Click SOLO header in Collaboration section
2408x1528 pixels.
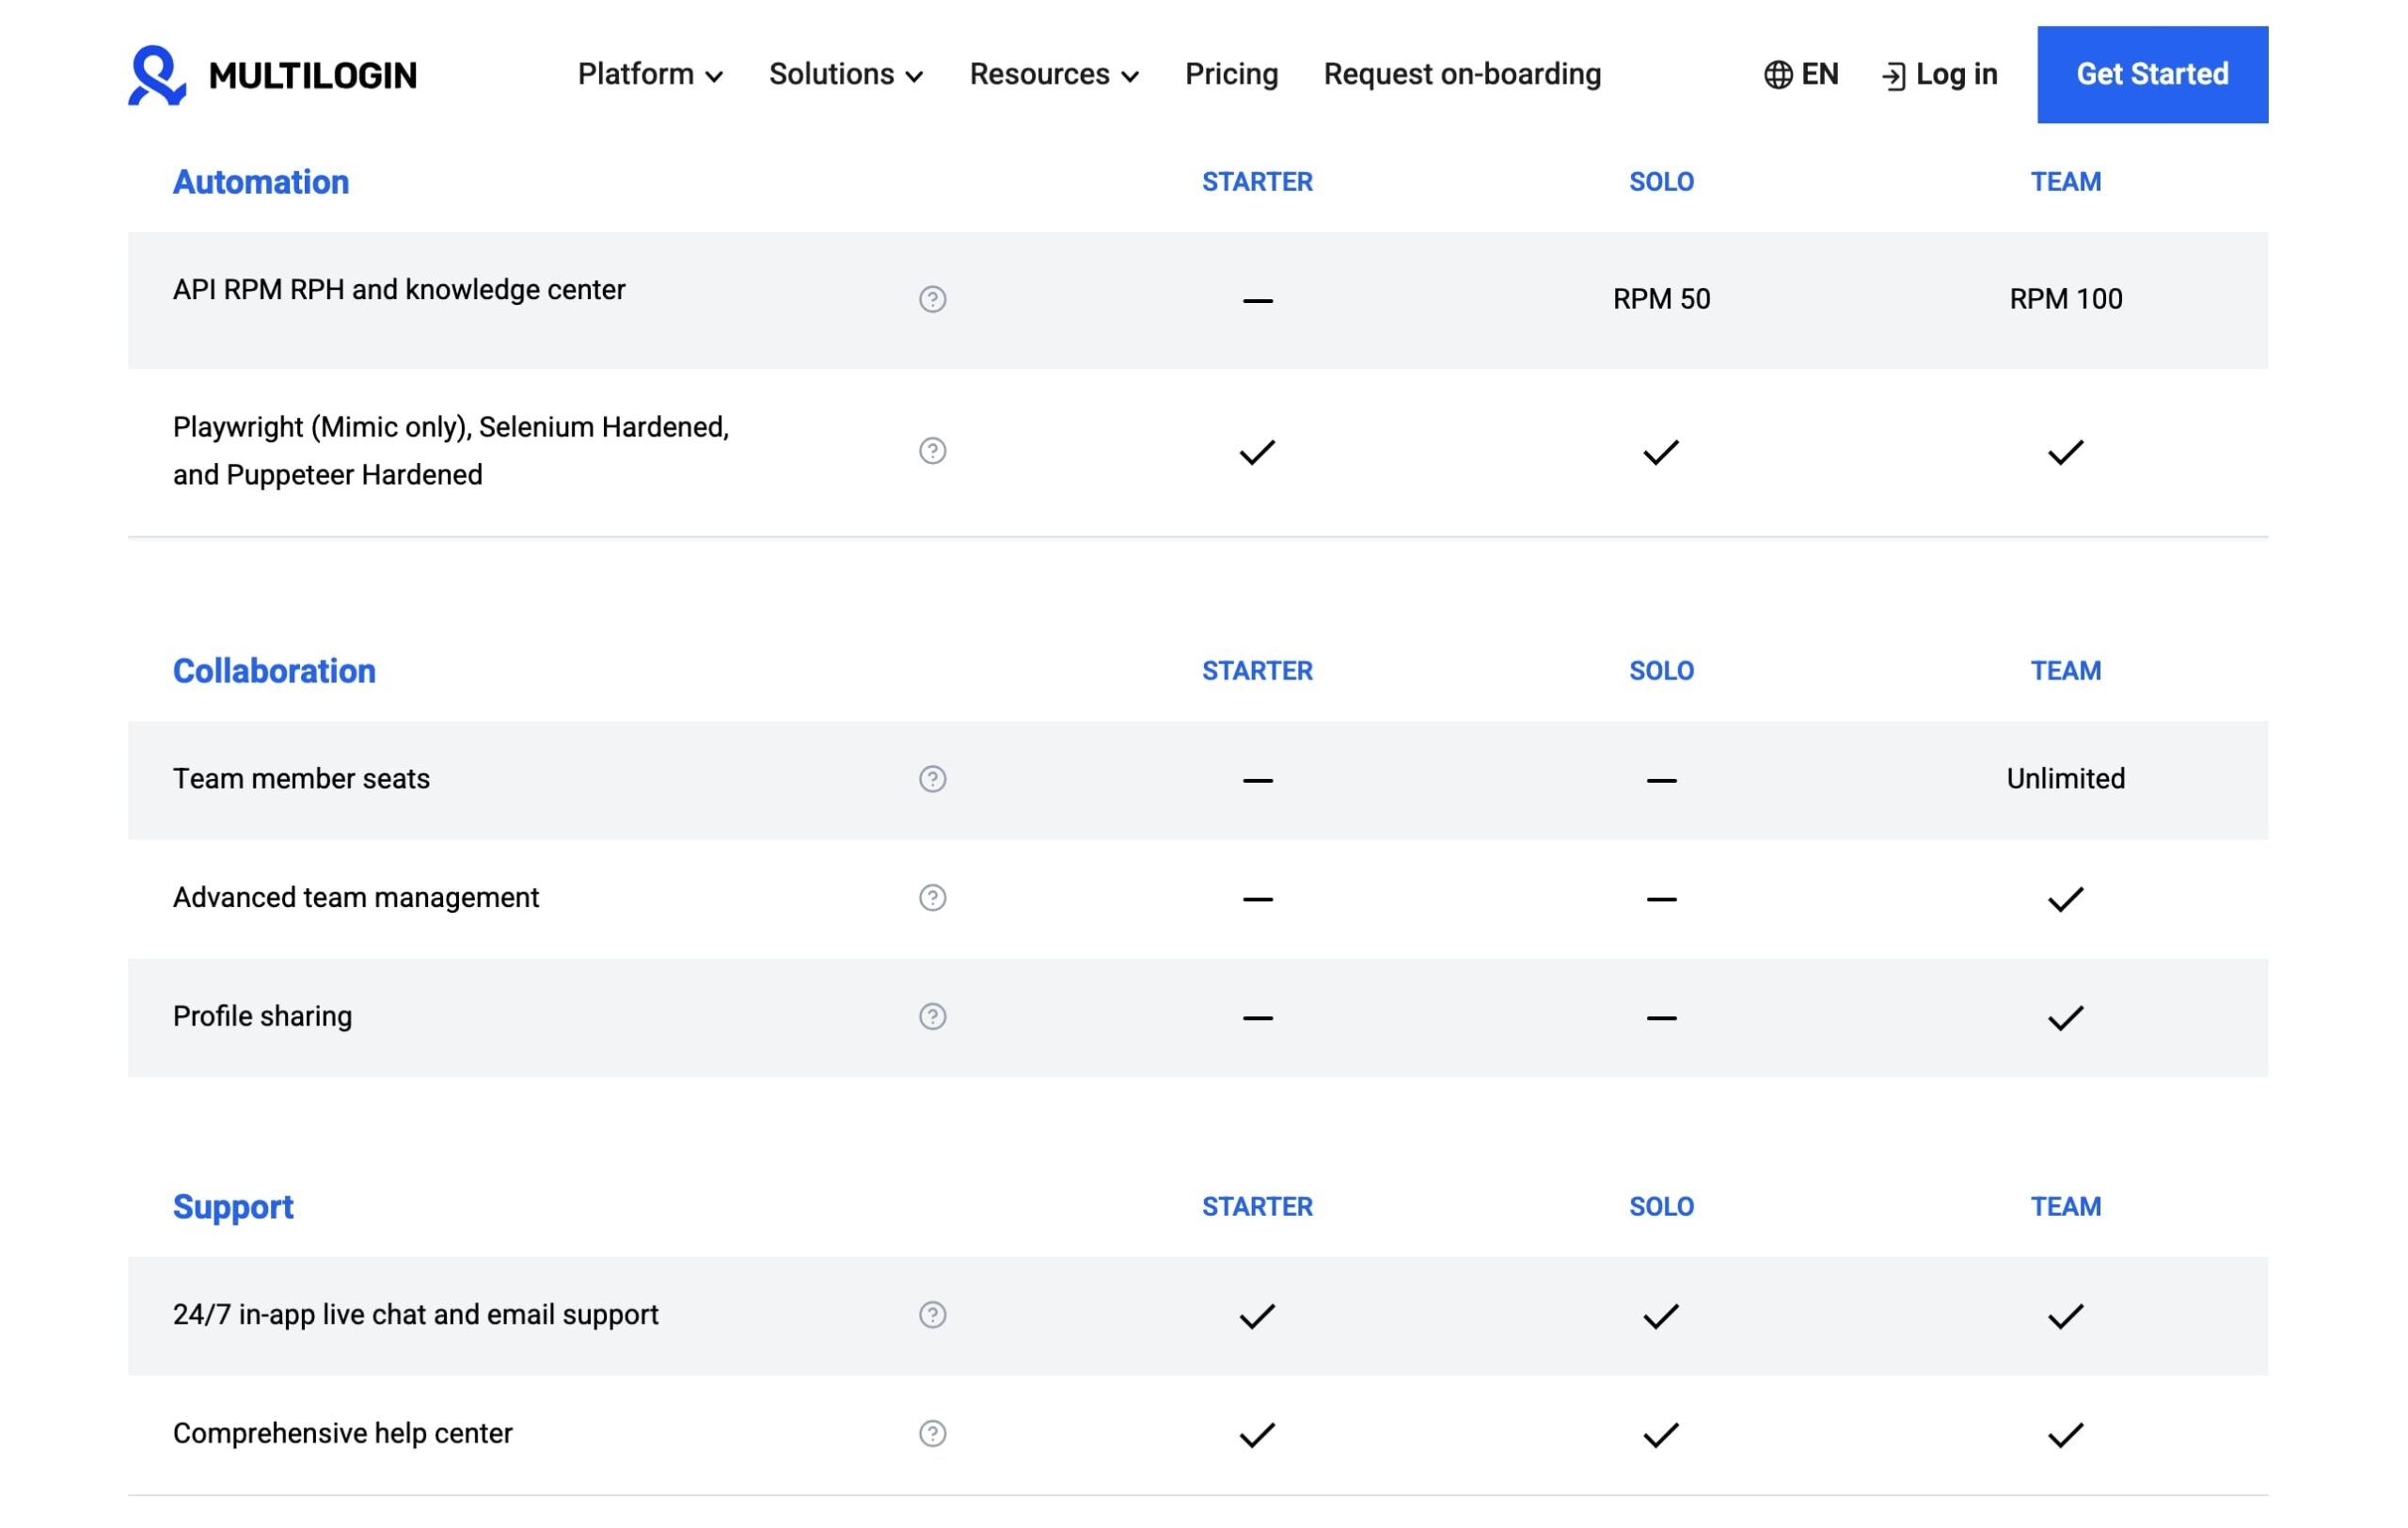click(x=1661, y=671)
